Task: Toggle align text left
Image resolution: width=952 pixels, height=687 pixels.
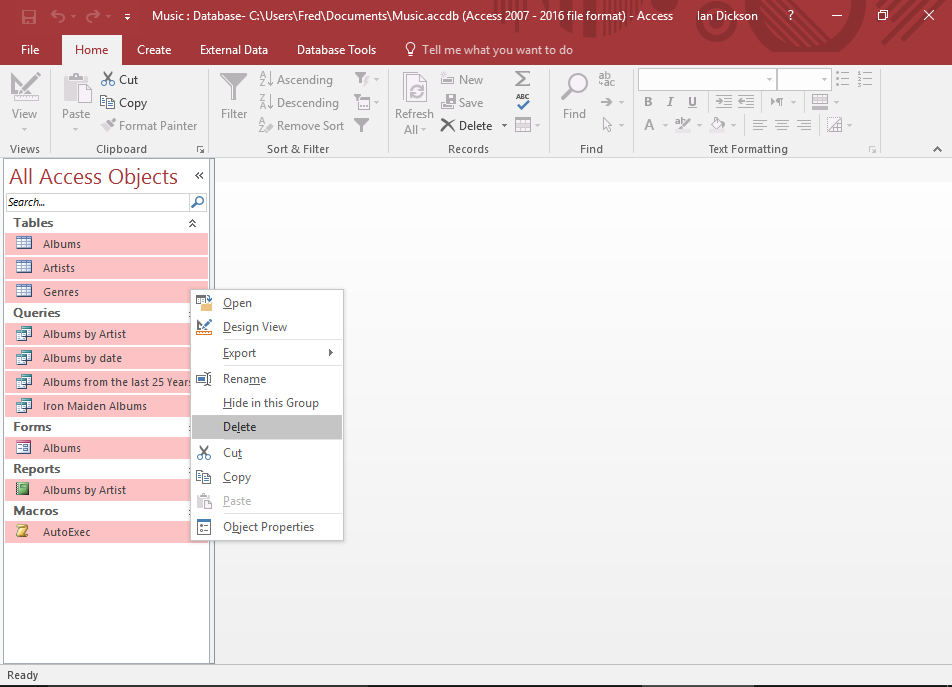Action: click(760, 125)
